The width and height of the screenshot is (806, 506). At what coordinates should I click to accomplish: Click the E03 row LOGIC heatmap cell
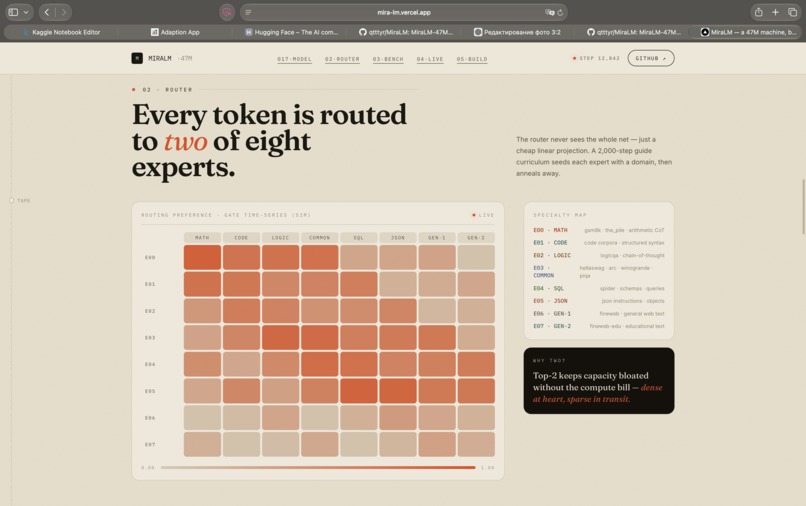[x=281, y=337]
